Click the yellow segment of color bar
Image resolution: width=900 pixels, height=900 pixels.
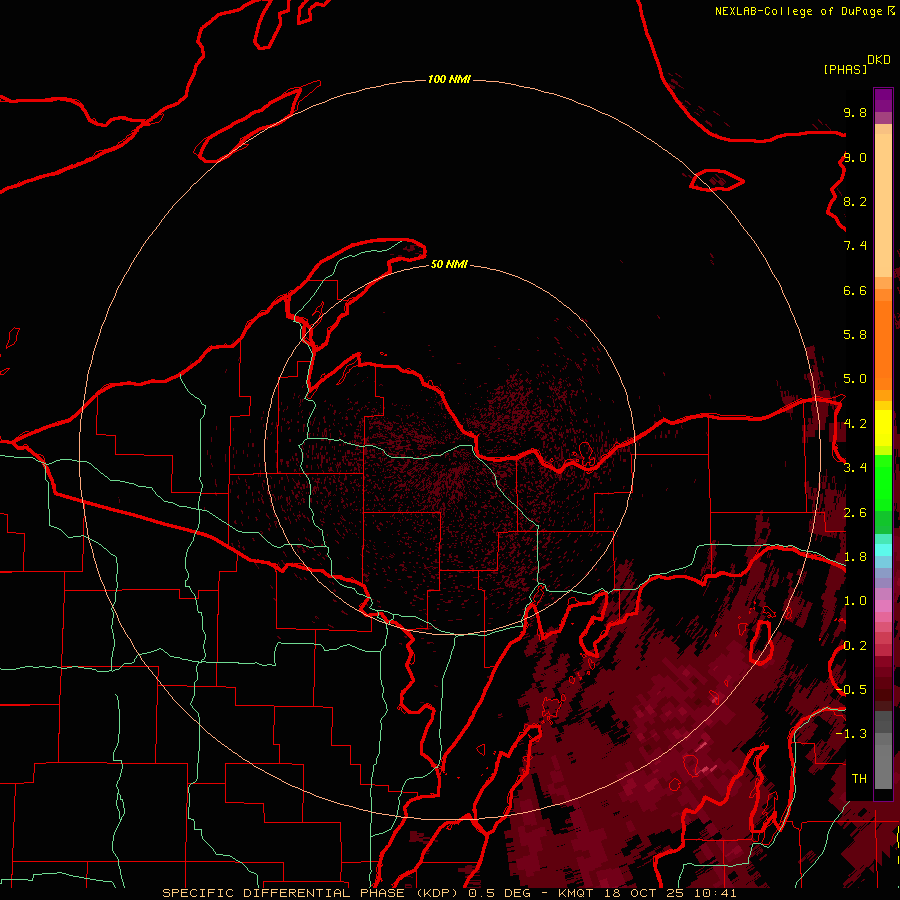[883, 427]
